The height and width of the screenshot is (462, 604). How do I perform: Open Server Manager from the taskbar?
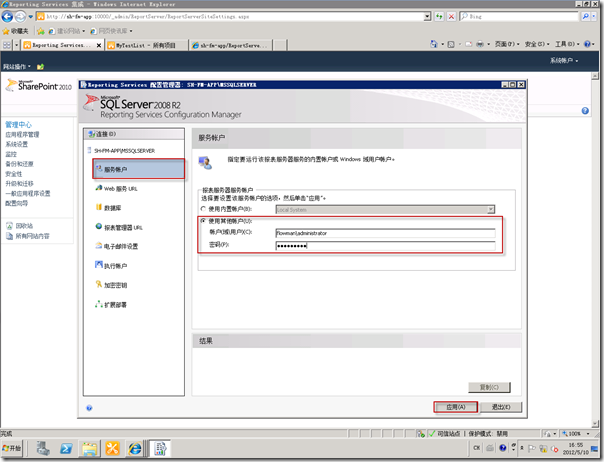coord(43,449)
